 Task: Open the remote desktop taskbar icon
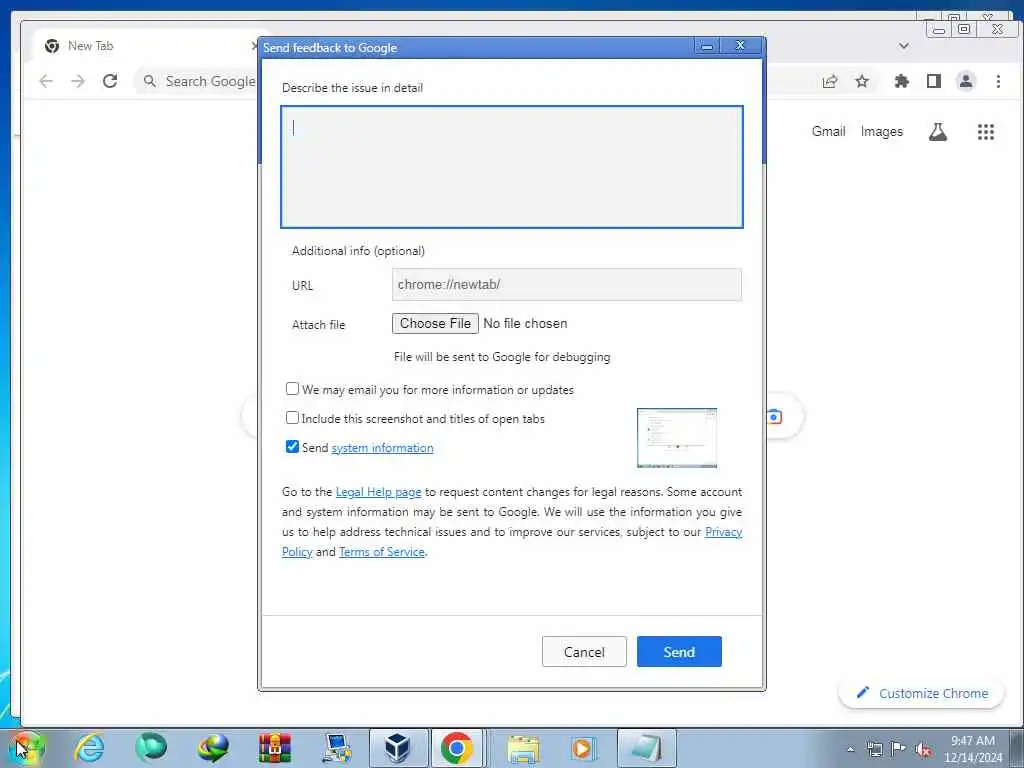coord(337,748)
